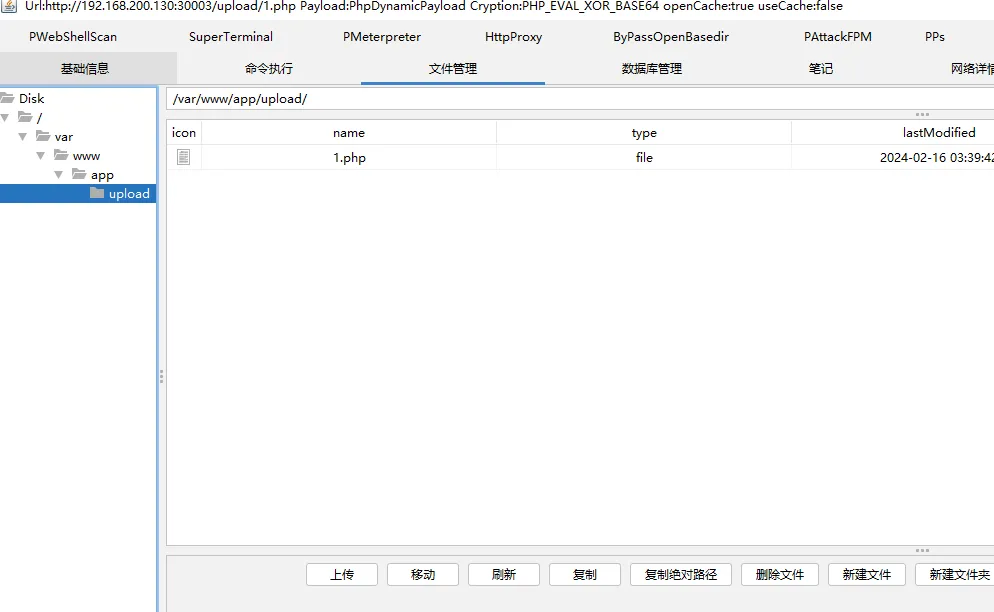Sort files by lastModified column header
This screenshot has height=612, width=994.
[938, 132]
